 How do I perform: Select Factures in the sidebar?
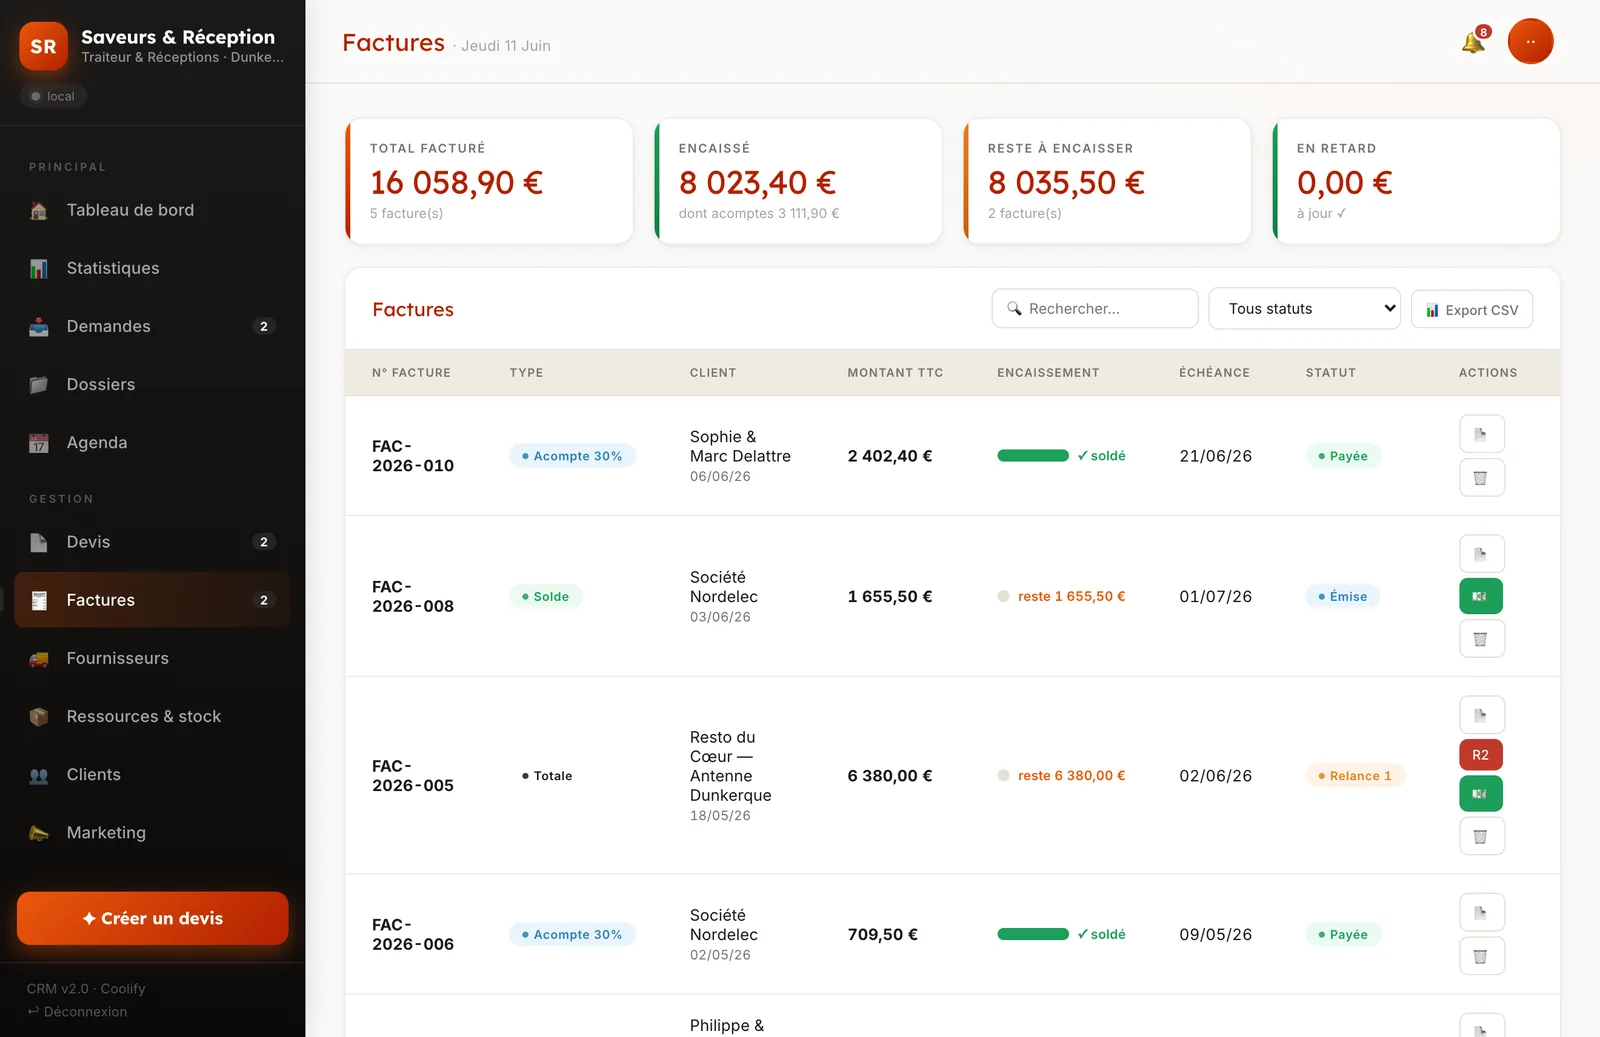point(152,600)
